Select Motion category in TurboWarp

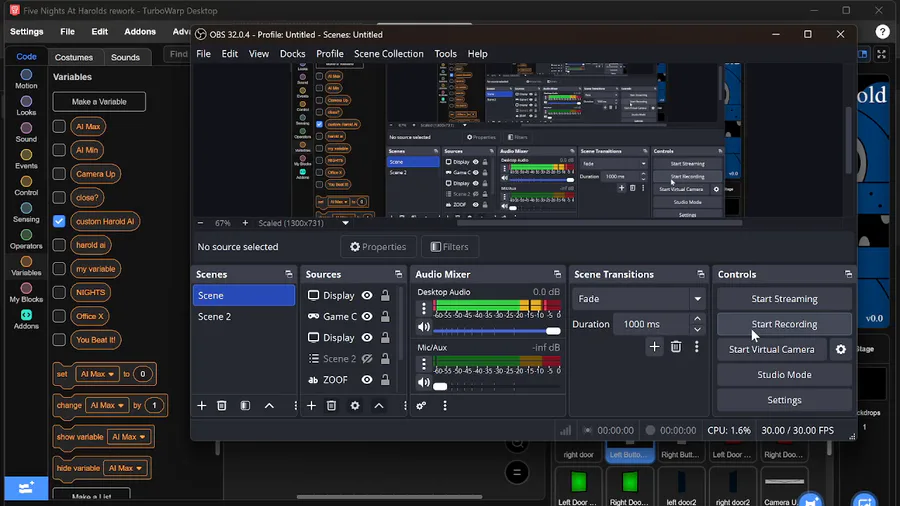tap(26, 79)
